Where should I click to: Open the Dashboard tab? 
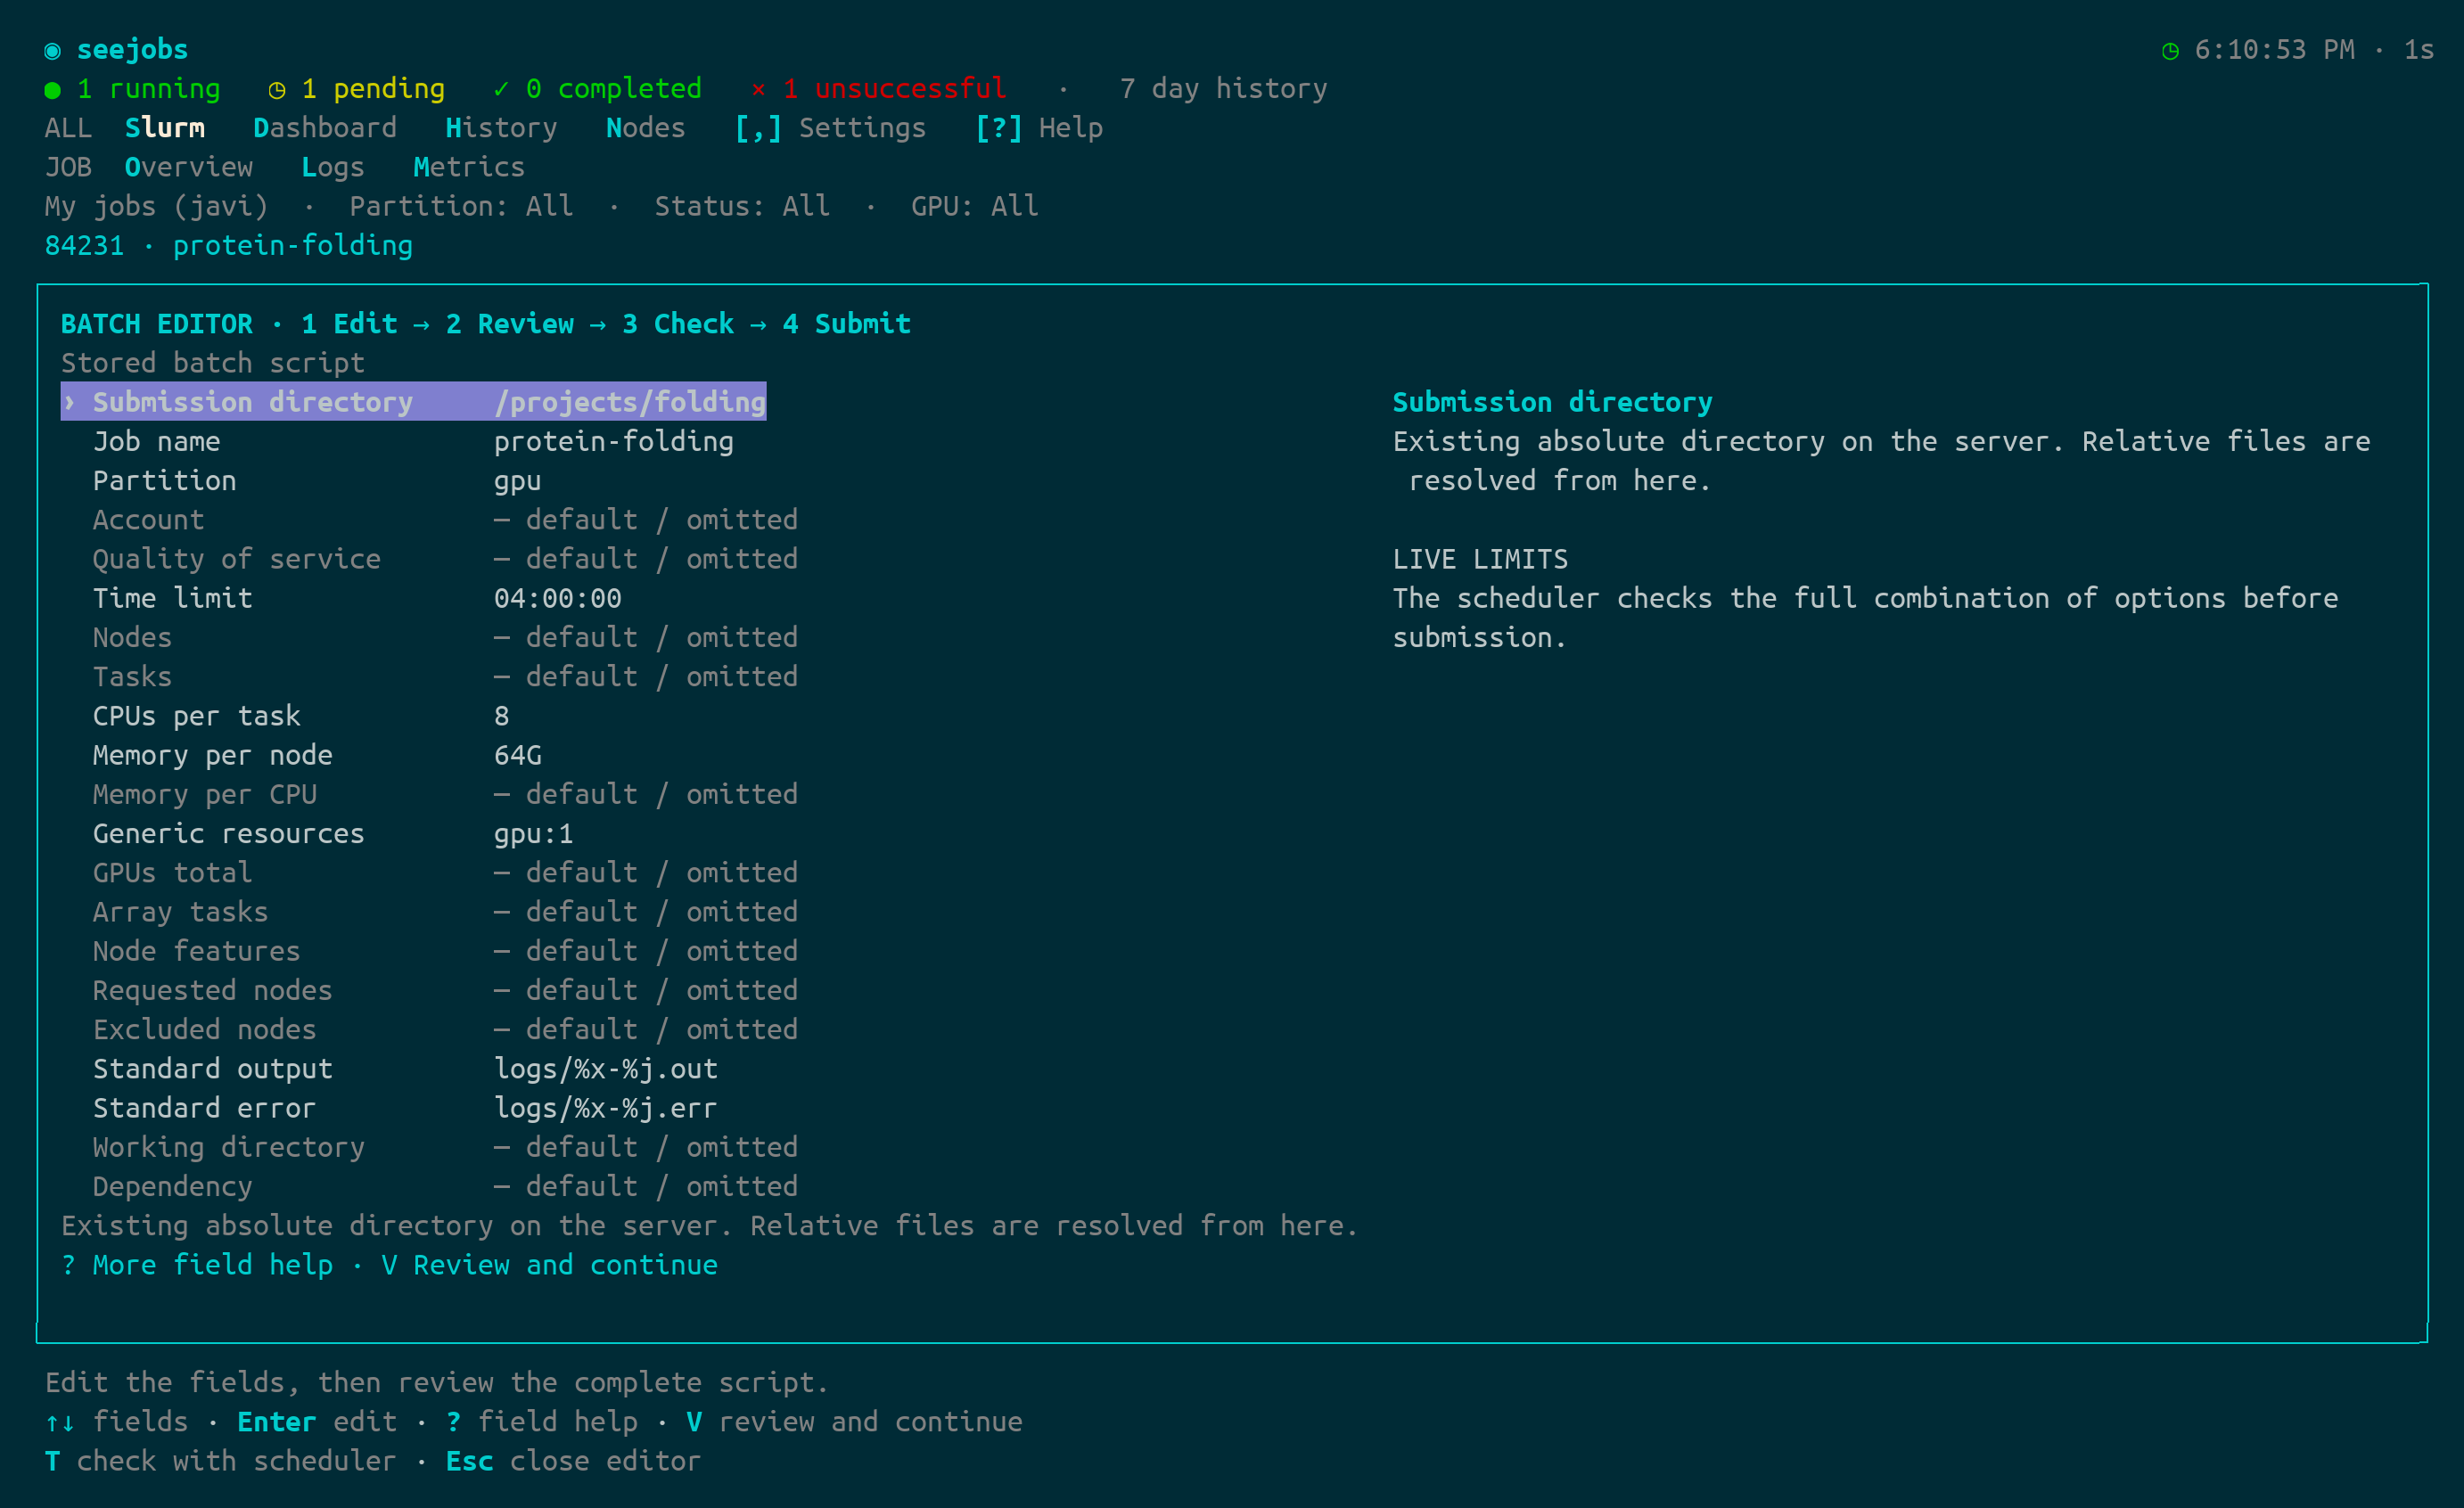coord(325,128)
